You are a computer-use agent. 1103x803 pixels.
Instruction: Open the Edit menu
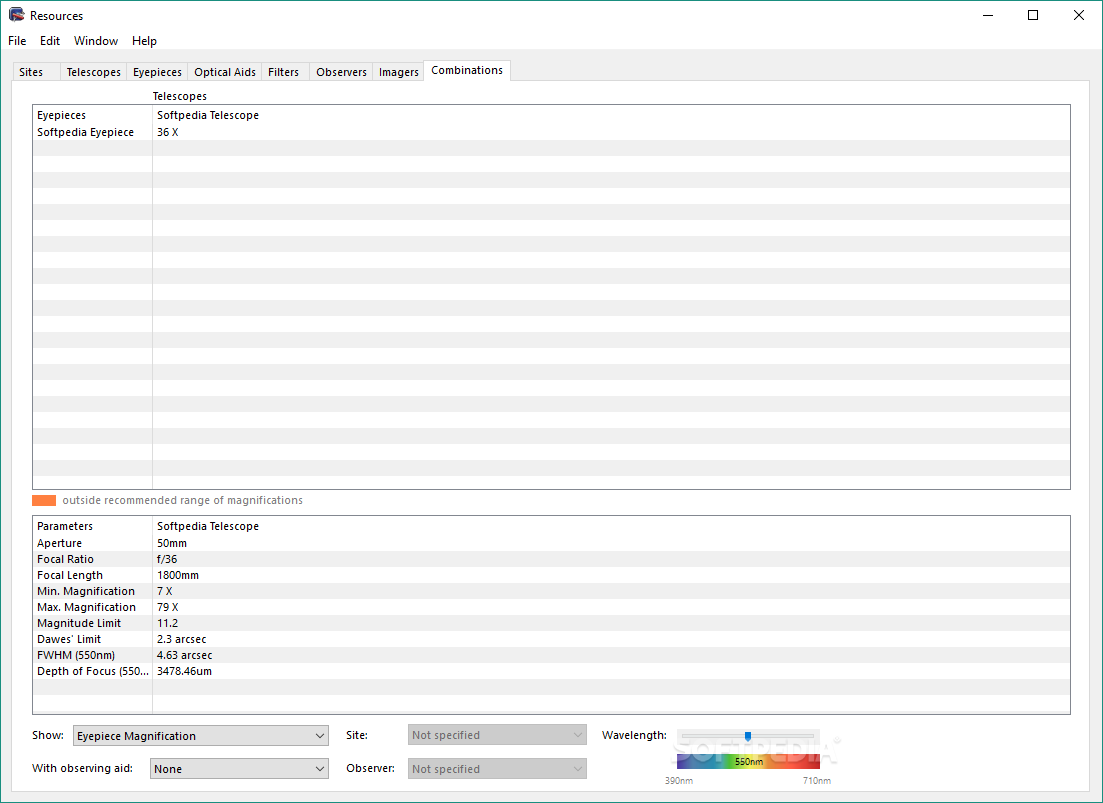click(49, 41)
